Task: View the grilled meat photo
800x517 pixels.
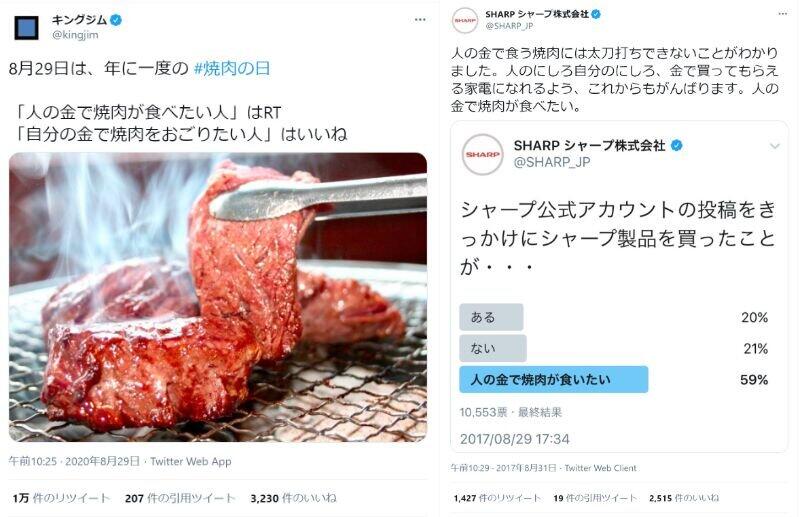Action: 218,297
